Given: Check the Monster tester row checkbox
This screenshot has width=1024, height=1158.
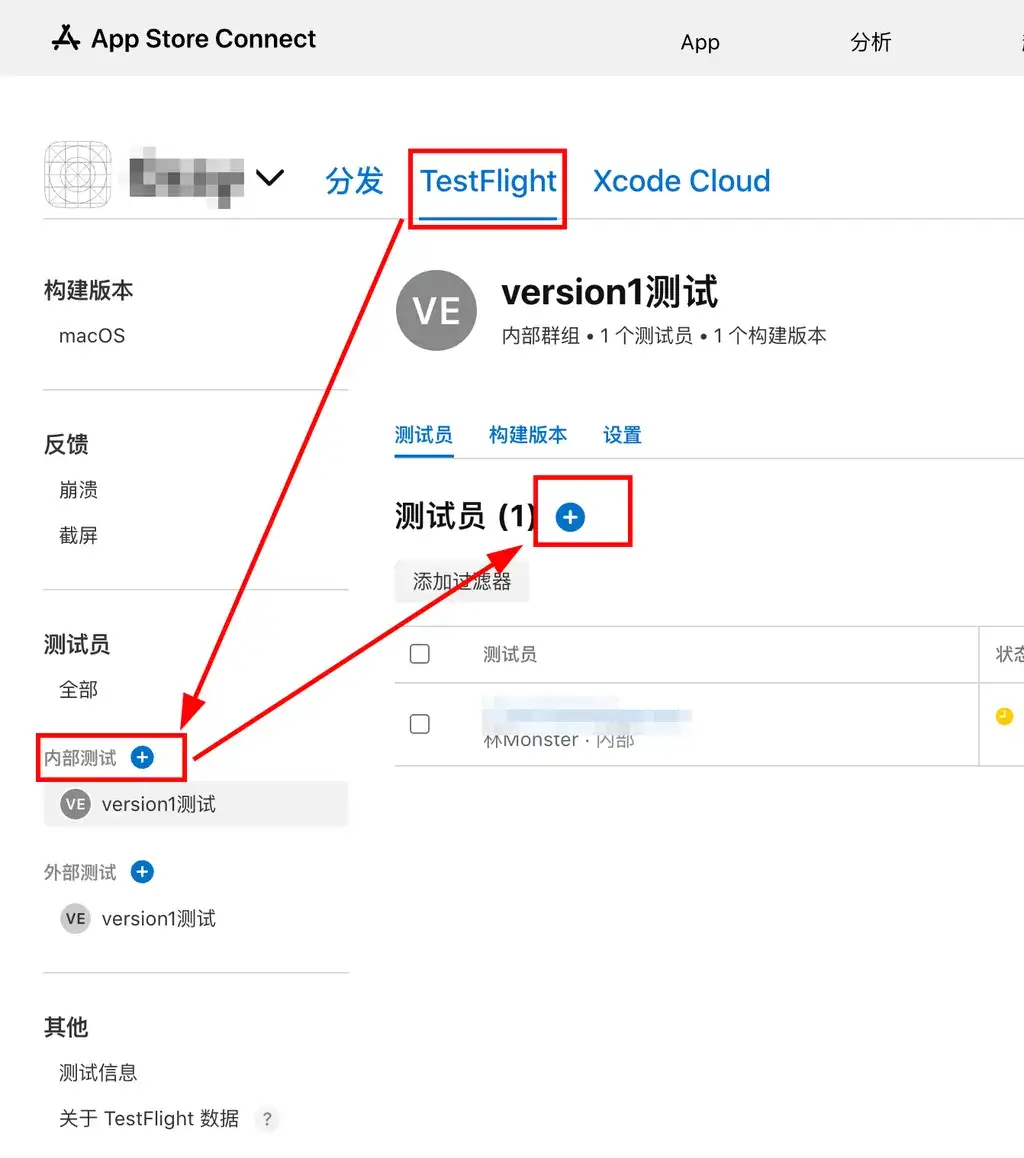Looking at the screenshot, I should coord(419,724).
